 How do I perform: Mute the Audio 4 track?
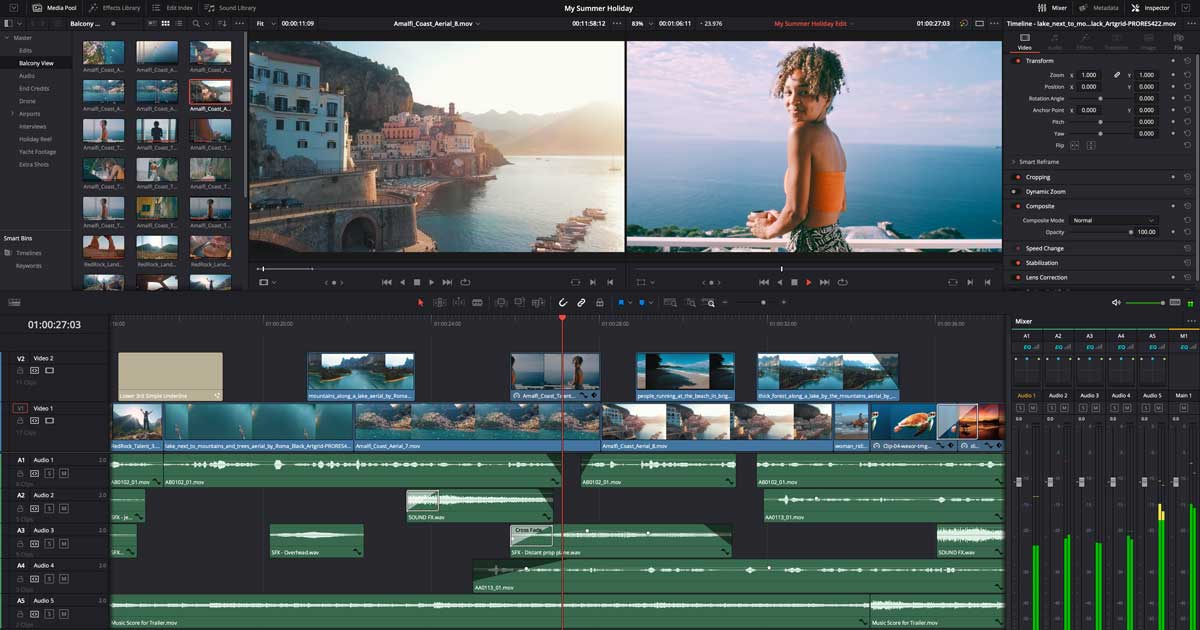(63, 578)
